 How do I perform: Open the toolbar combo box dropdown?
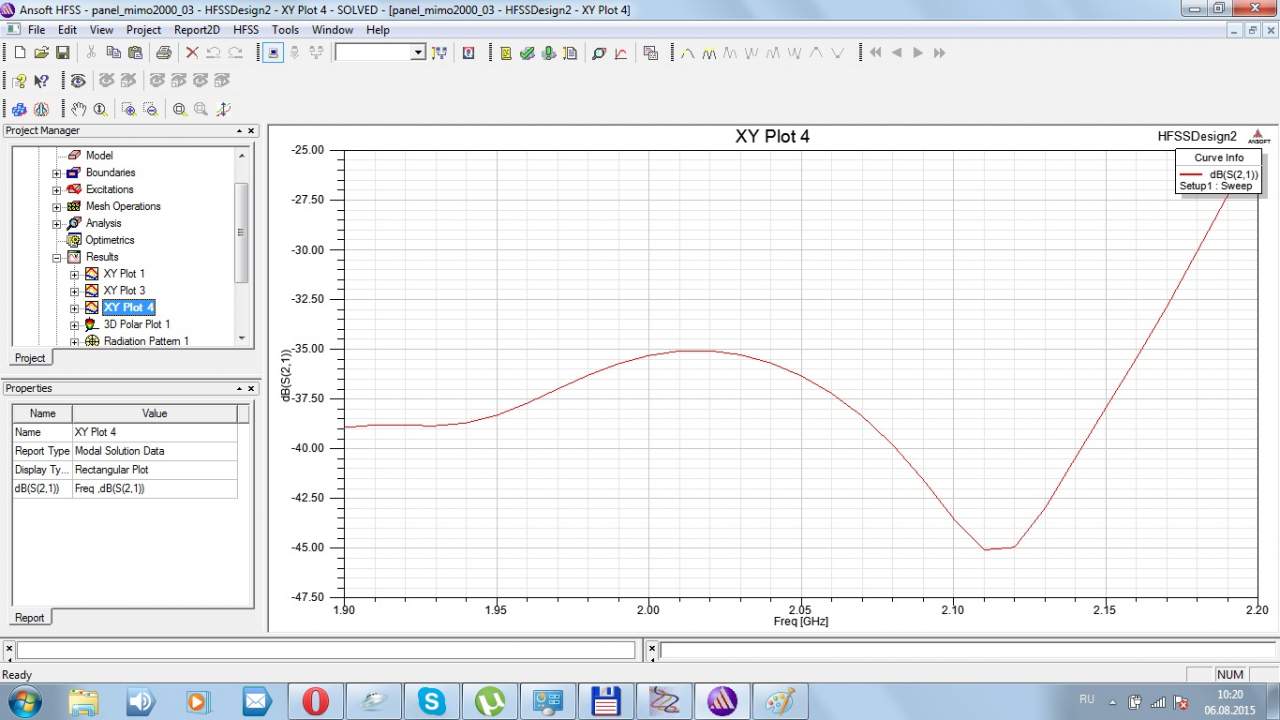(418, 53)
